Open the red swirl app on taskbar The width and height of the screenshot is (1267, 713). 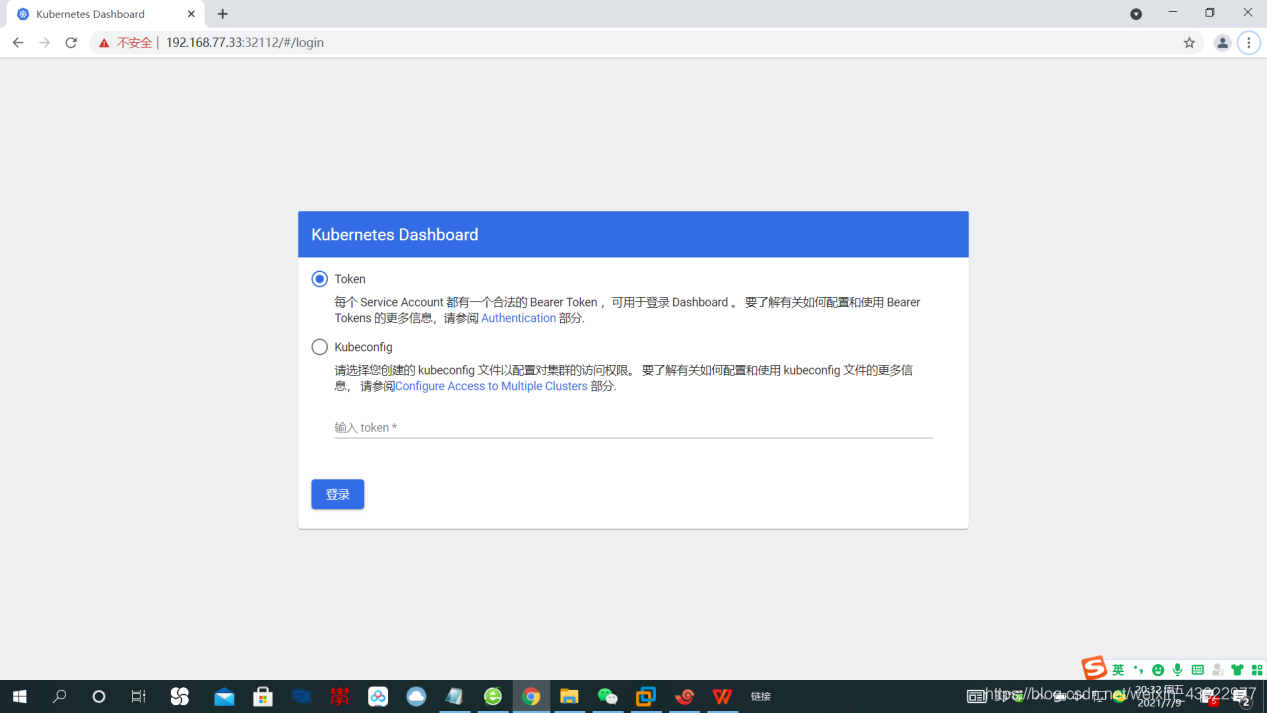(x=684, y=696)
